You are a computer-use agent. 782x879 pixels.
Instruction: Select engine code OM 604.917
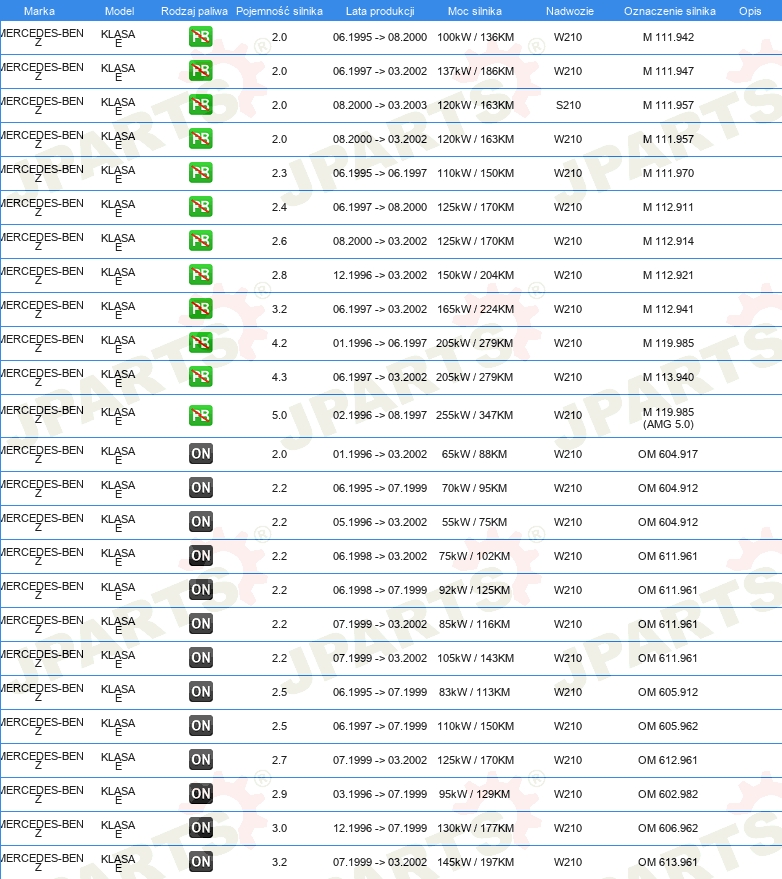click(x=668, y=454)
